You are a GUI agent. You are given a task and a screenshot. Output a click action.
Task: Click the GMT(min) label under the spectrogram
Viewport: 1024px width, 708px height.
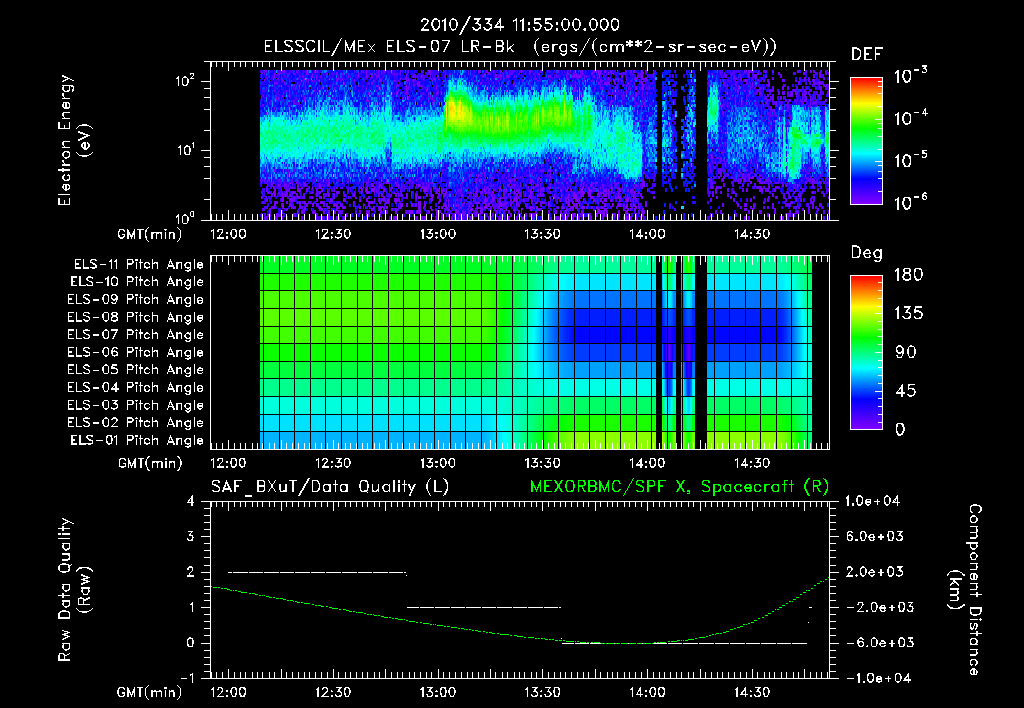[150, 234]
